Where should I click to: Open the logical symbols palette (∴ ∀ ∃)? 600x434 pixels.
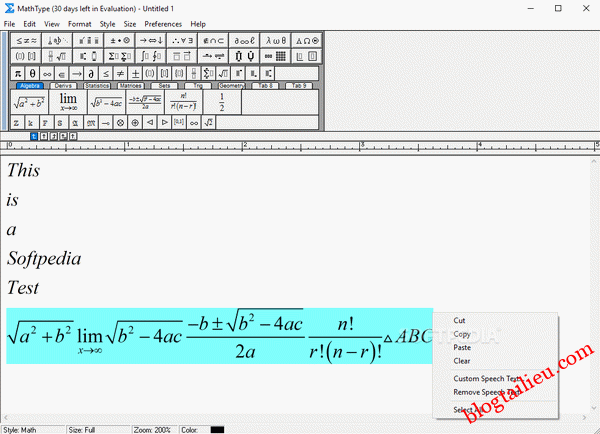click(182, 40)
